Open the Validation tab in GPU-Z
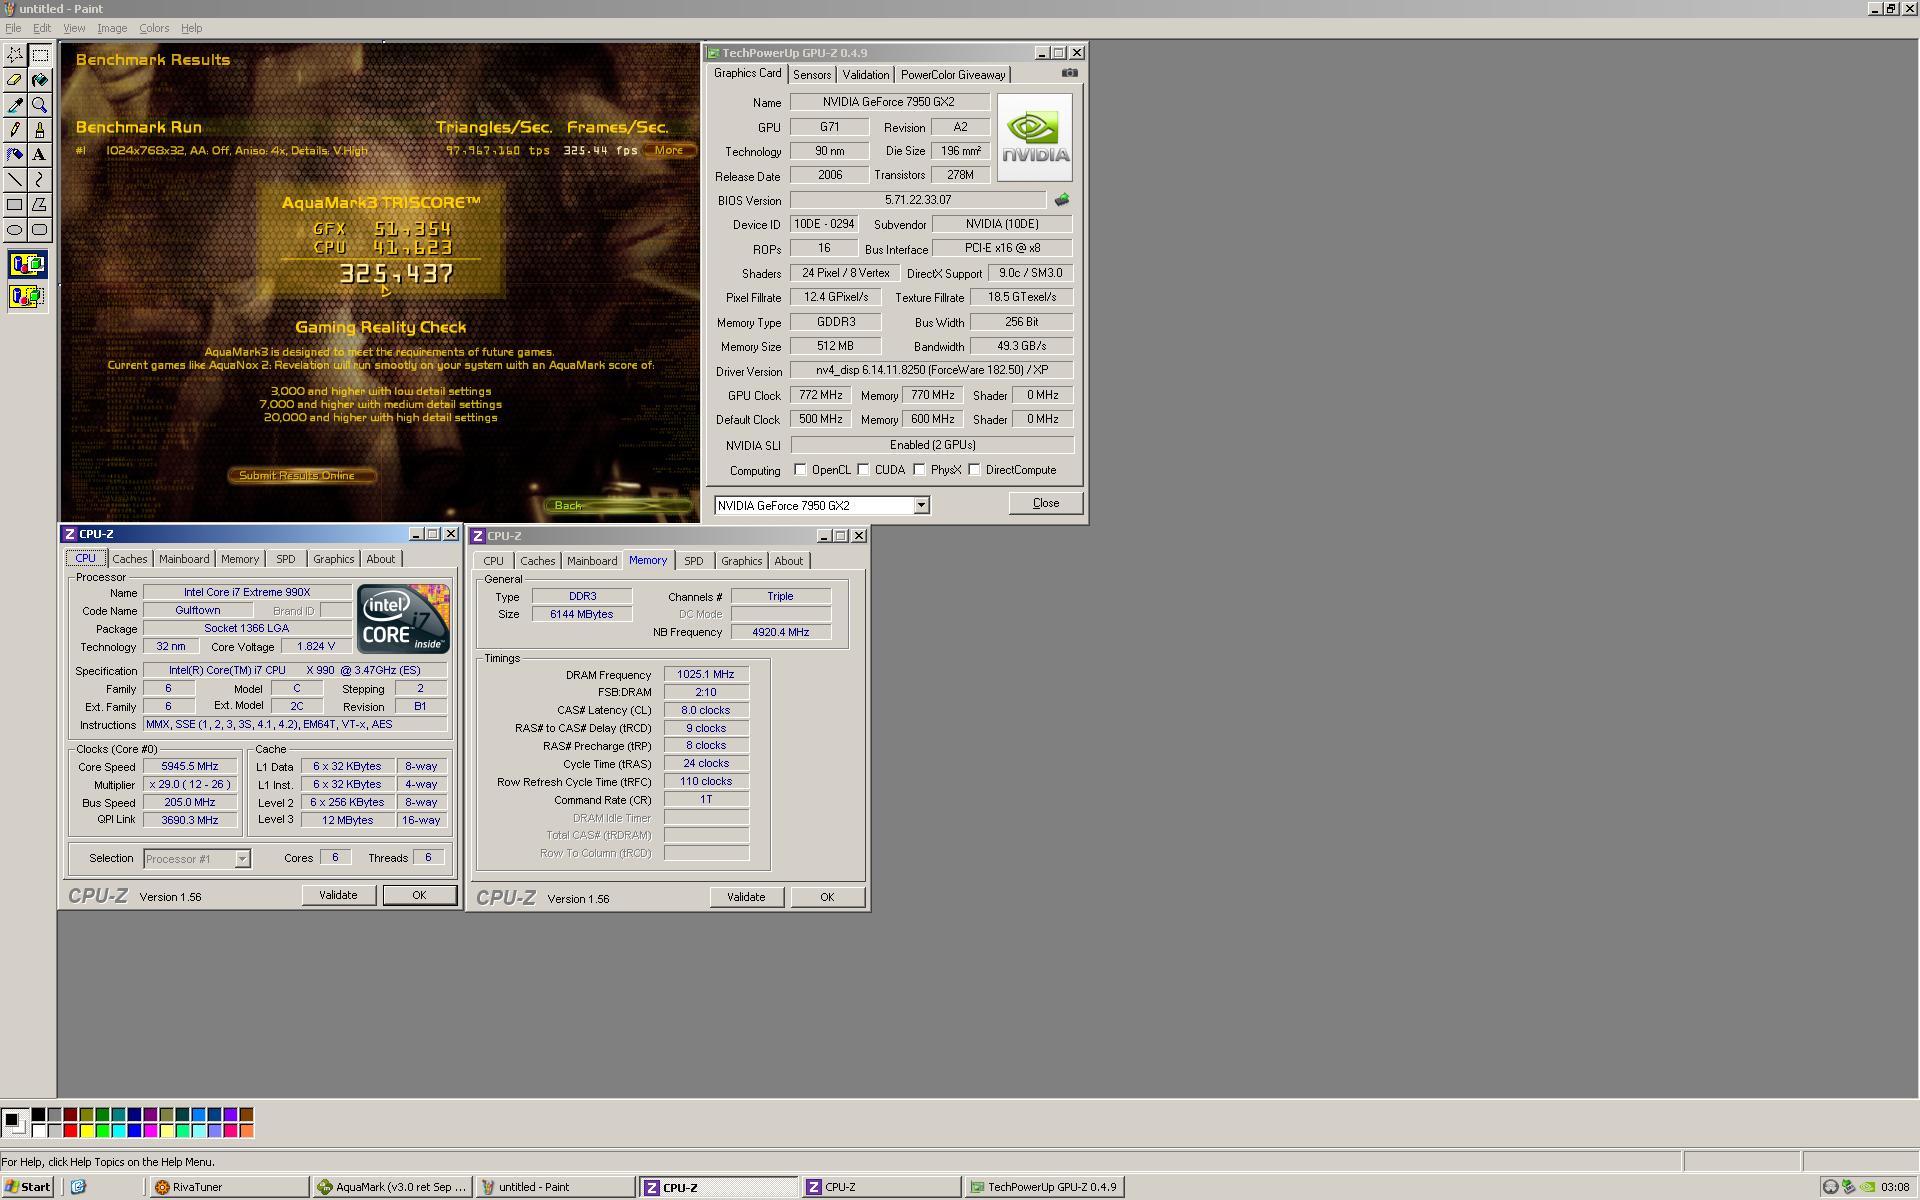 pos(865,75)
